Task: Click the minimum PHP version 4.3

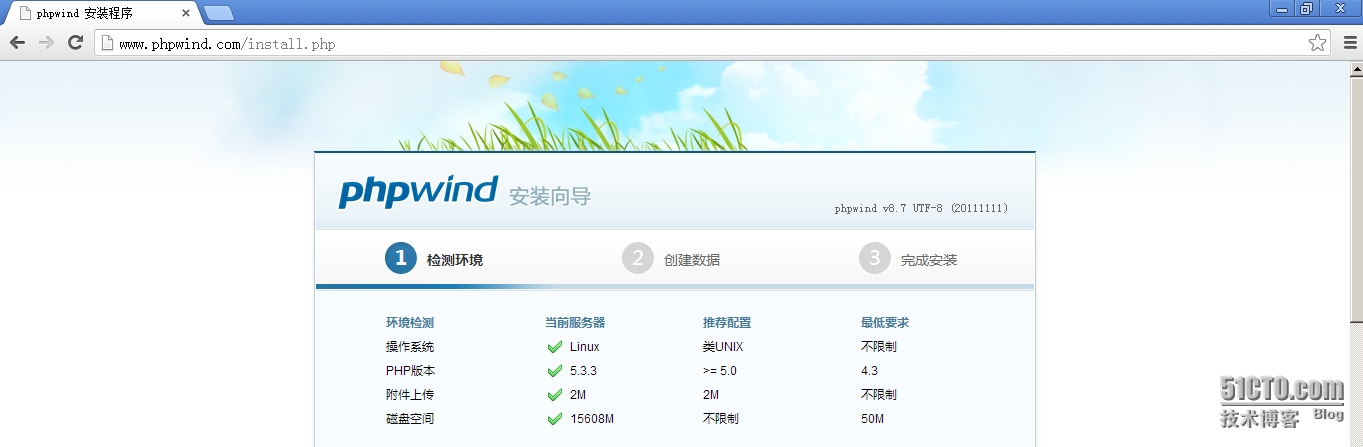Action: point(870,371)
